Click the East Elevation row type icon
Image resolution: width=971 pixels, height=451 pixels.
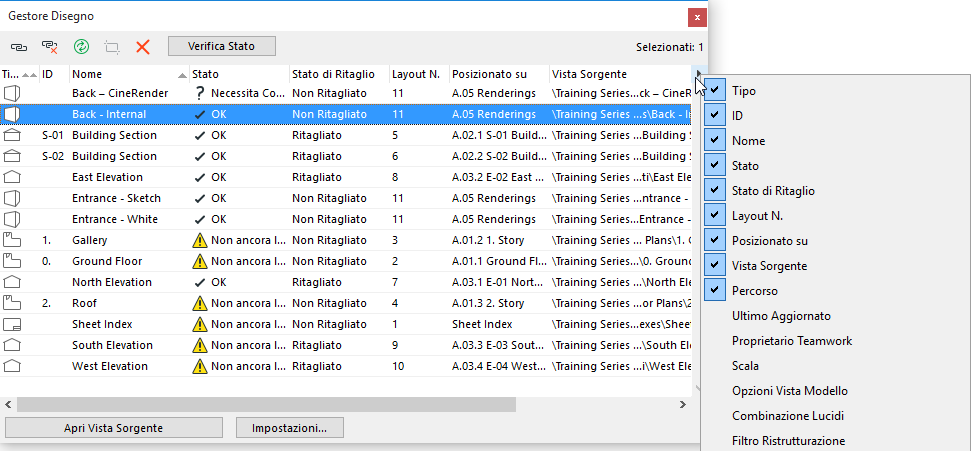12,177
